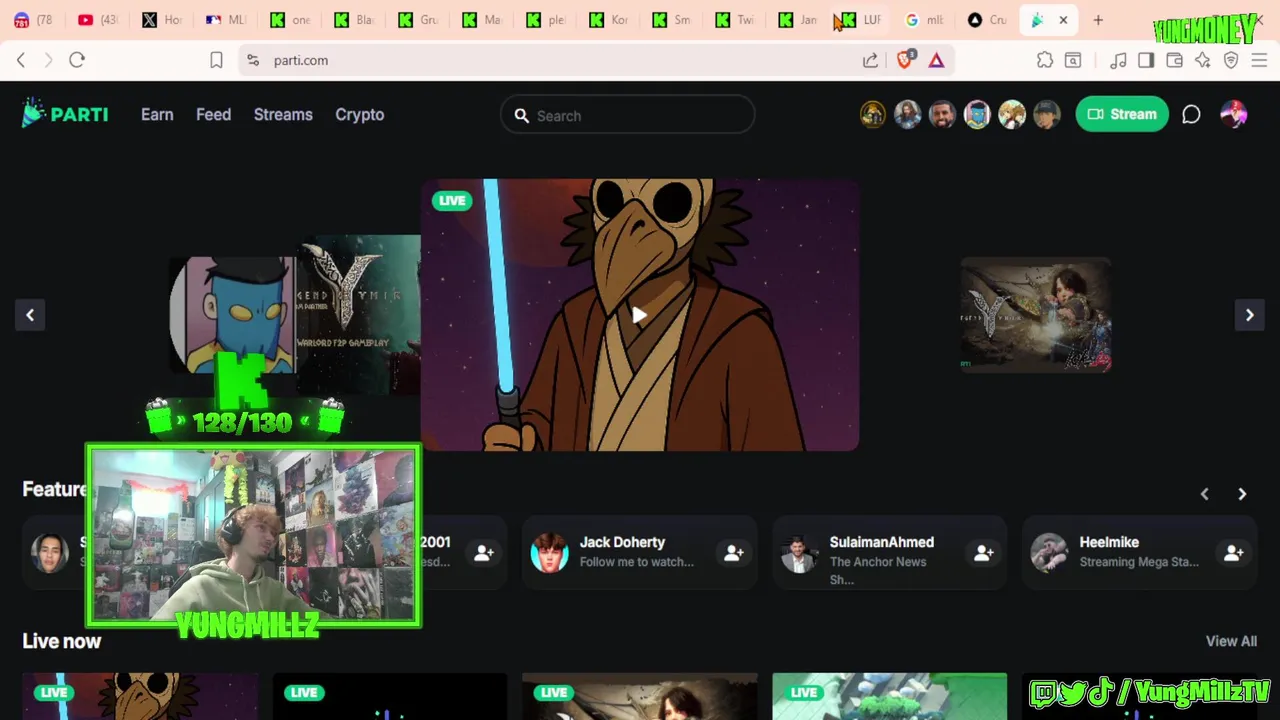Screen dimensions: 1280x720
Task: Click the first followed streamer avatar in header
Action: pos(873,115)
